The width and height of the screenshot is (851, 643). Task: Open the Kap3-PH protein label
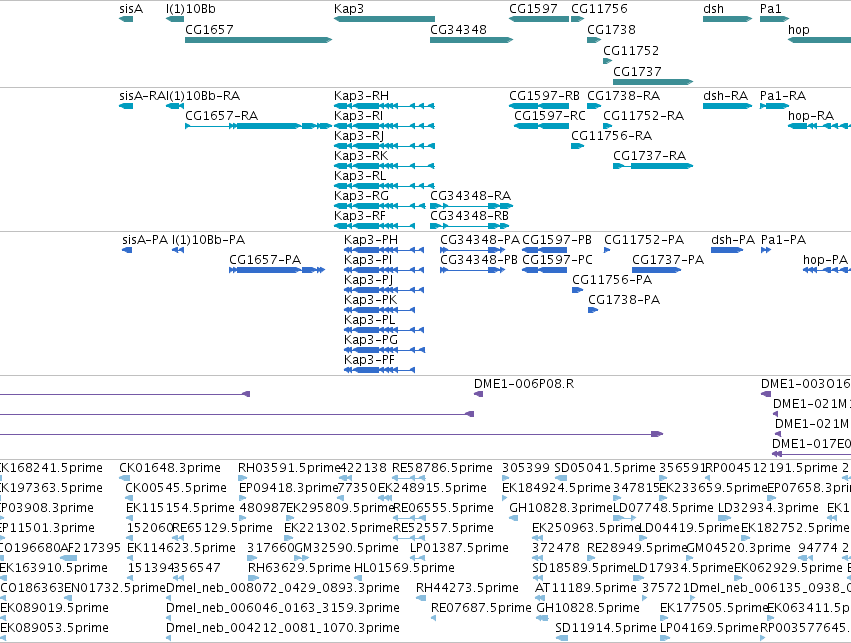click(371, 240)
